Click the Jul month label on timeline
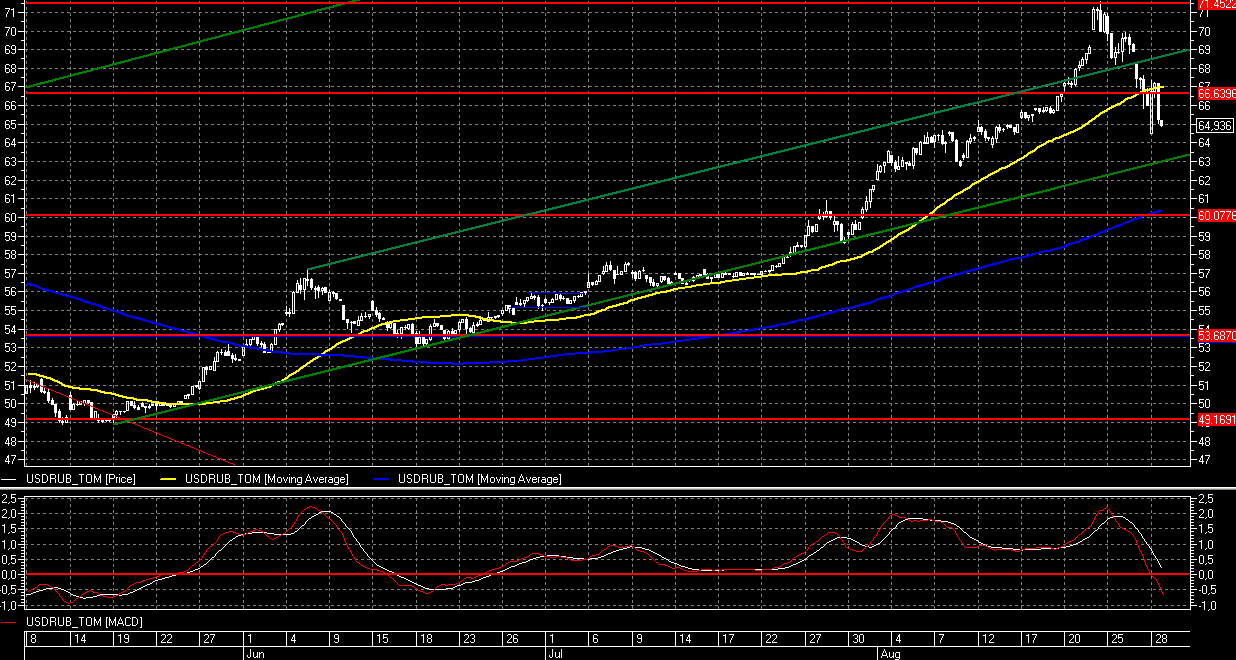This screenshot has height=660, width=1236. click(554, 653)
